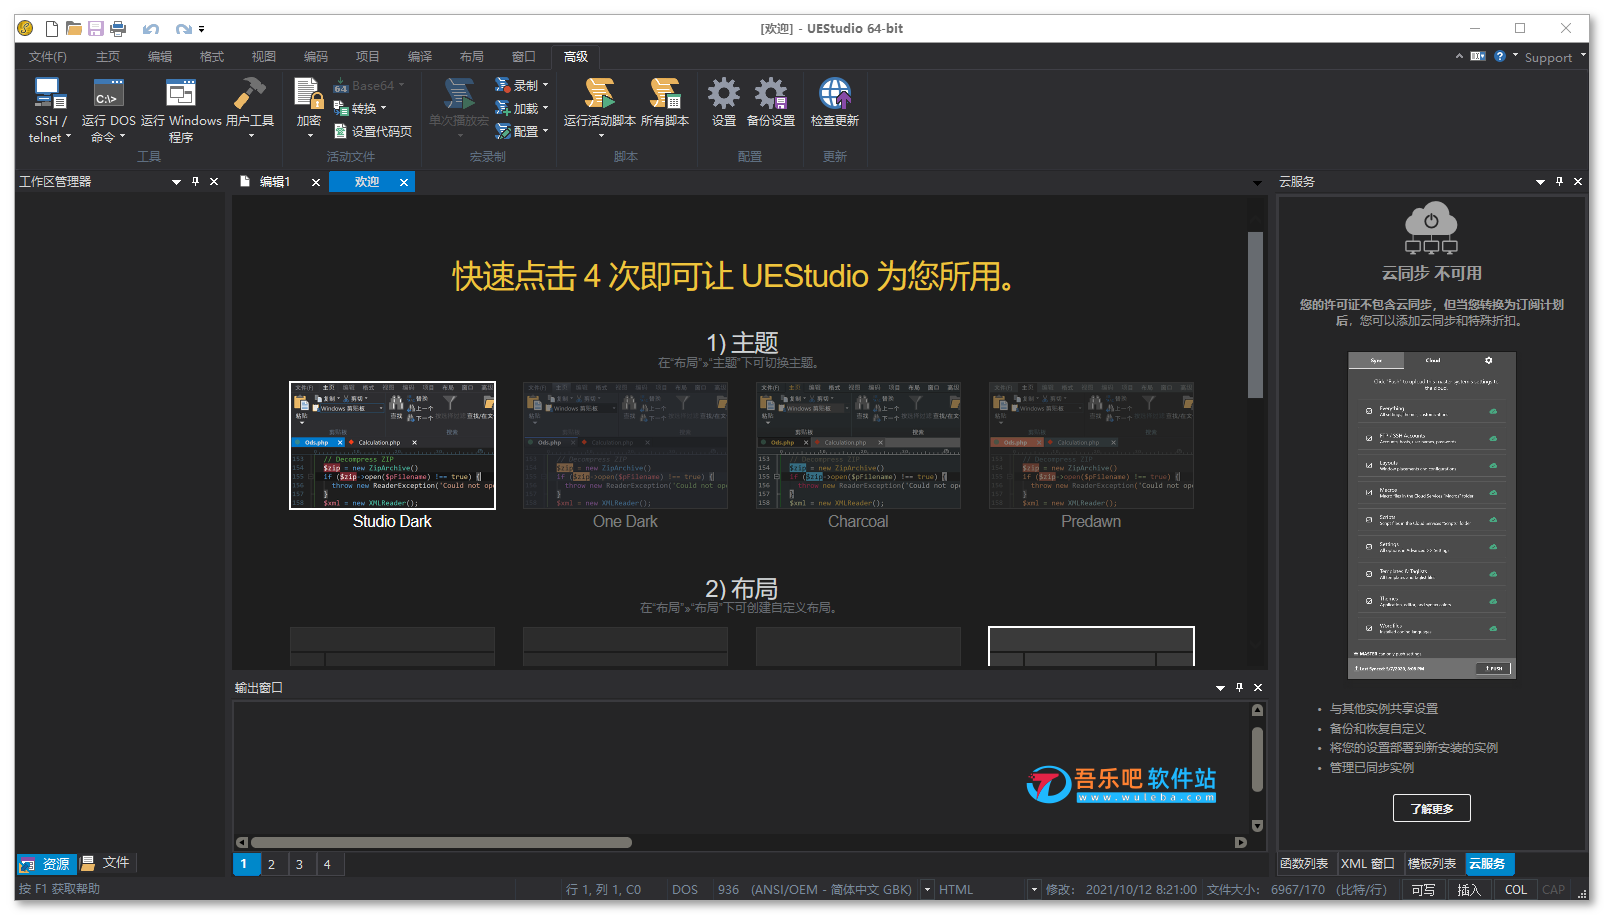The width and height of the screenshot is (1604, 915).
Task: Undo with the quick toolbar arrow
Action: click(151, 29)
